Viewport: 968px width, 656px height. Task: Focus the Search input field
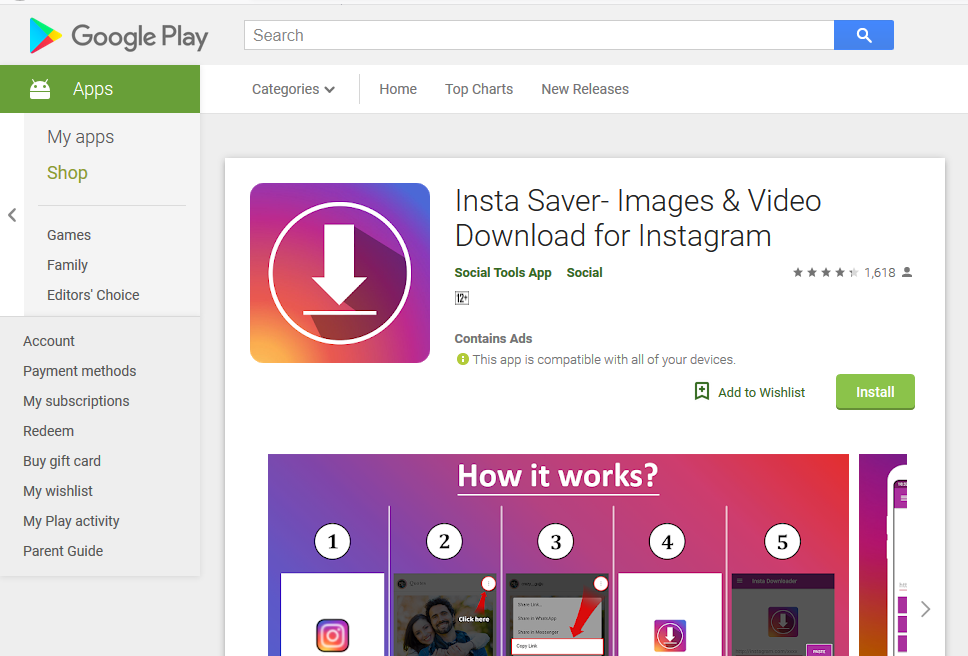pyautogui.click(x=539, y=35)
